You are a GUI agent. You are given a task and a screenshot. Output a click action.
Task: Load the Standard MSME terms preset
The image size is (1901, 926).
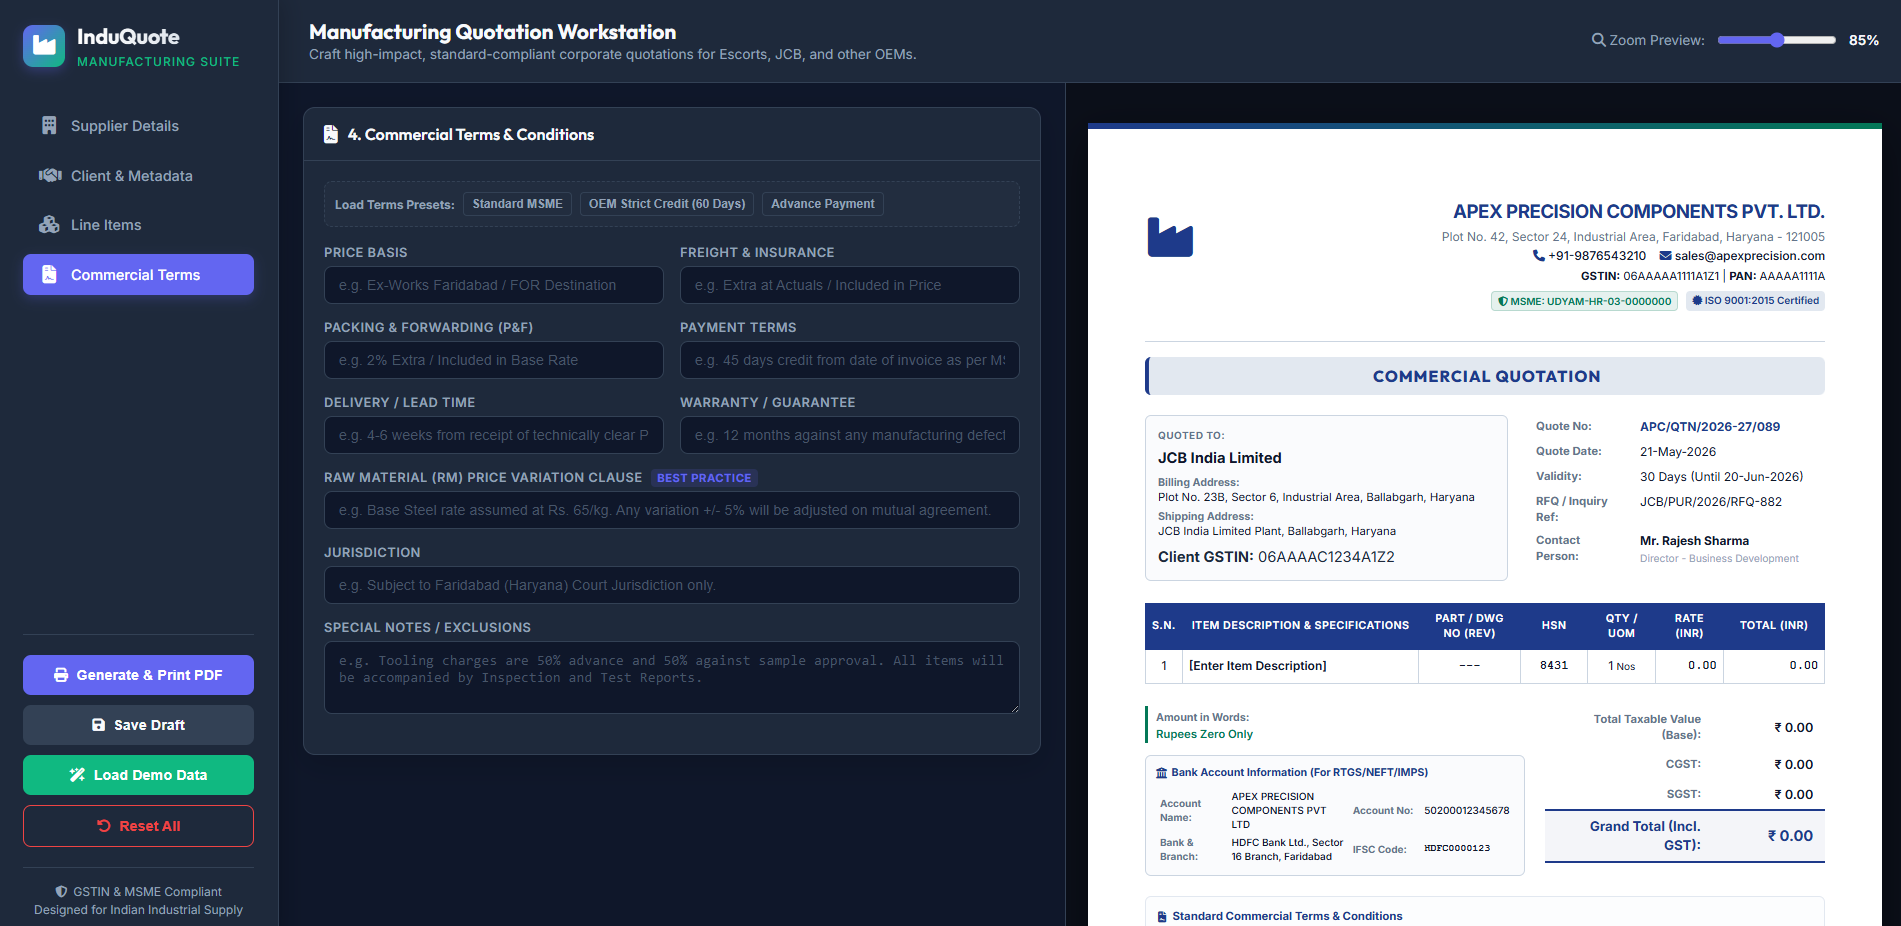517,204
